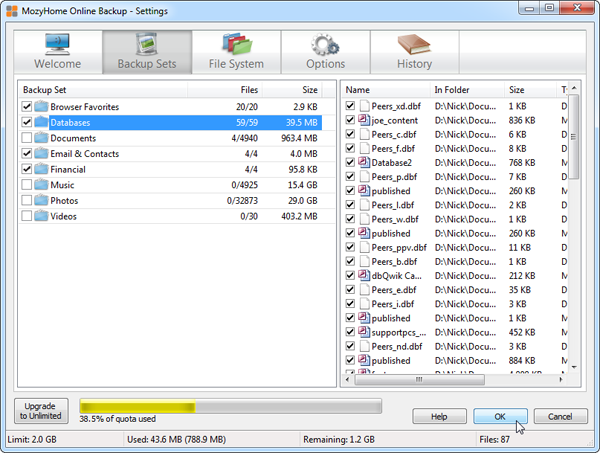Select the Peers_l.dbf file name

pos(393,205)
